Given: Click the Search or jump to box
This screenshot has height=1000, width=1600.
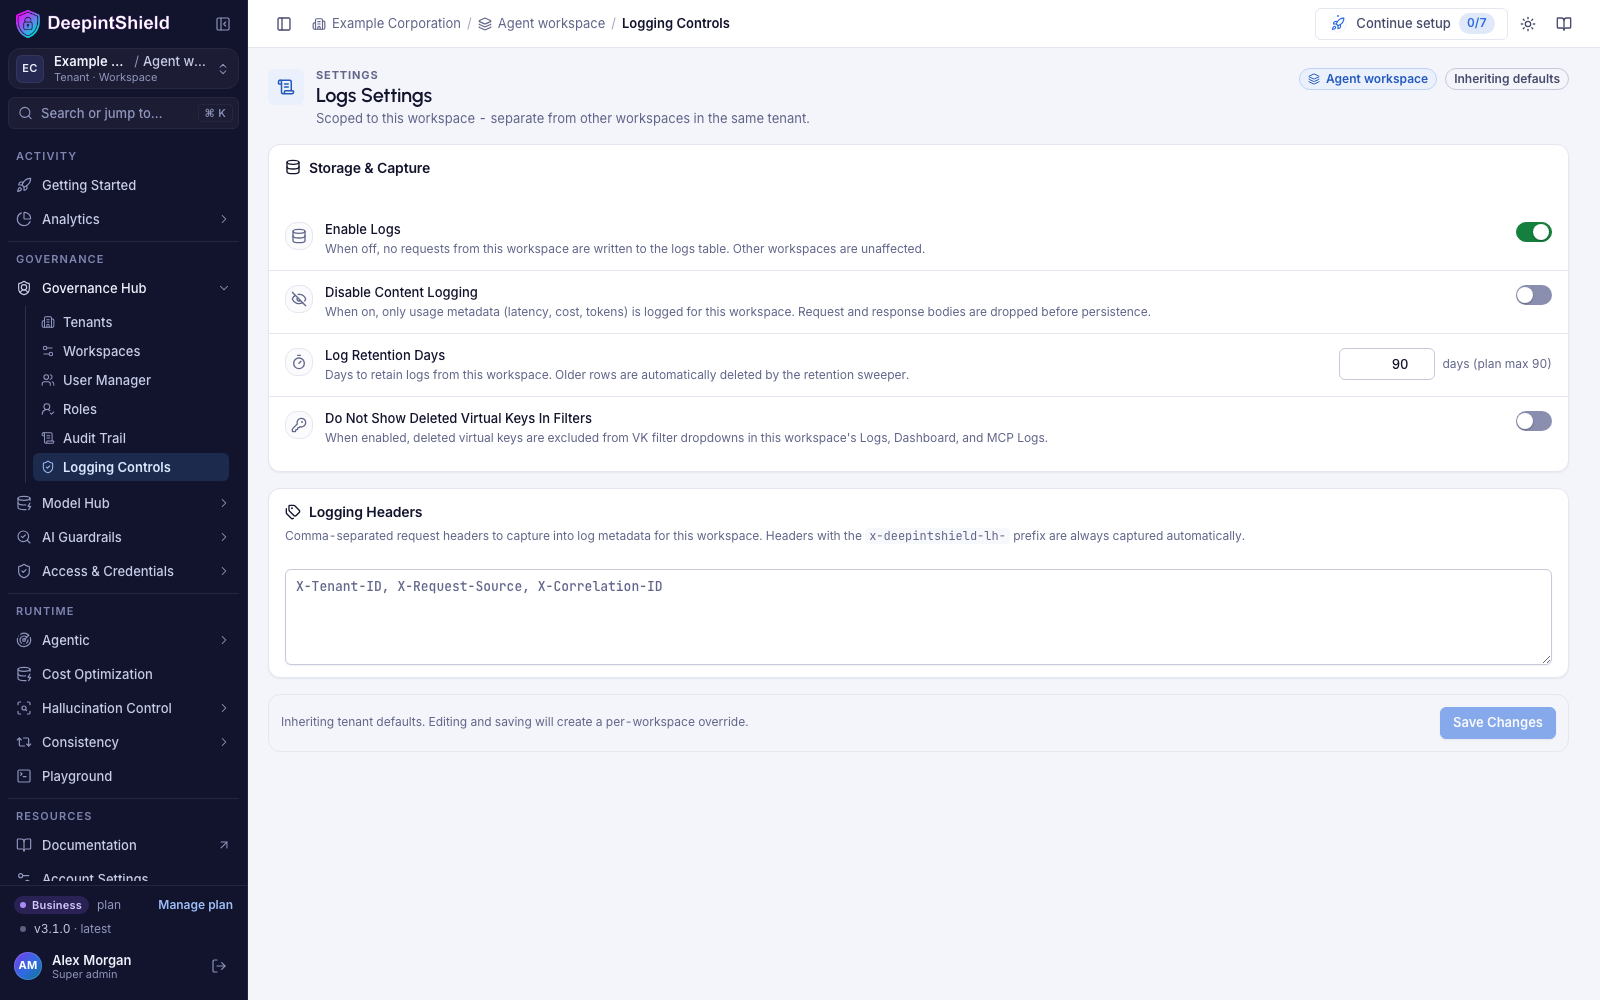Looking at the screenshot, I should coord(123,113).
